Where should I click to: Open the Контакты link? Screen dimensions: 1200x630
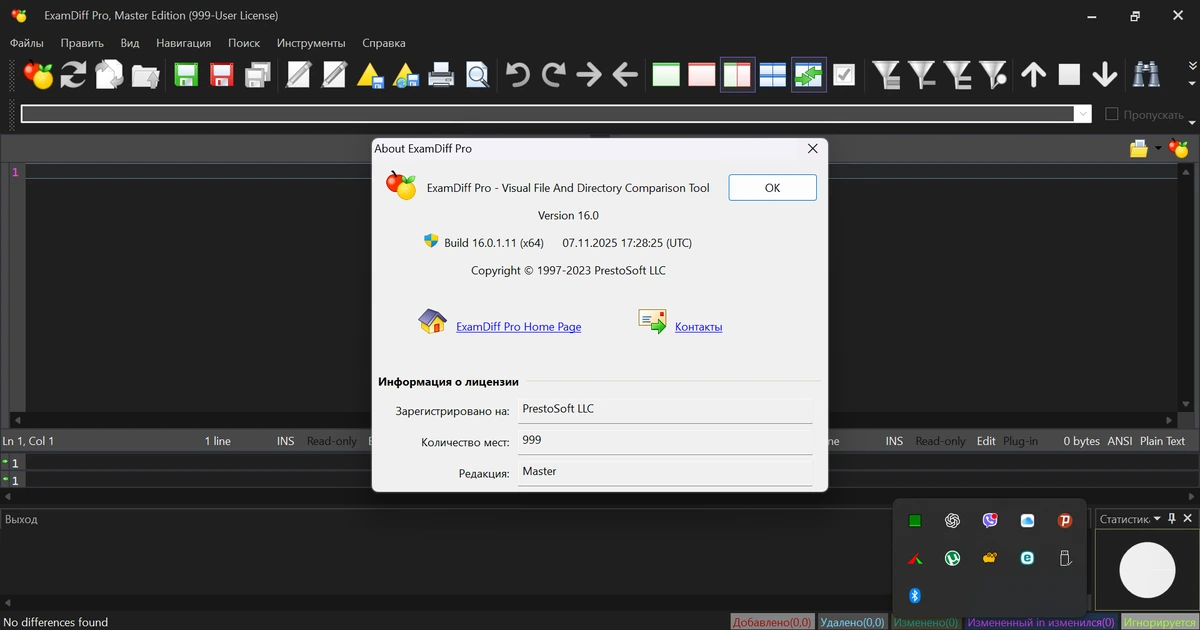tap(698, 327)
